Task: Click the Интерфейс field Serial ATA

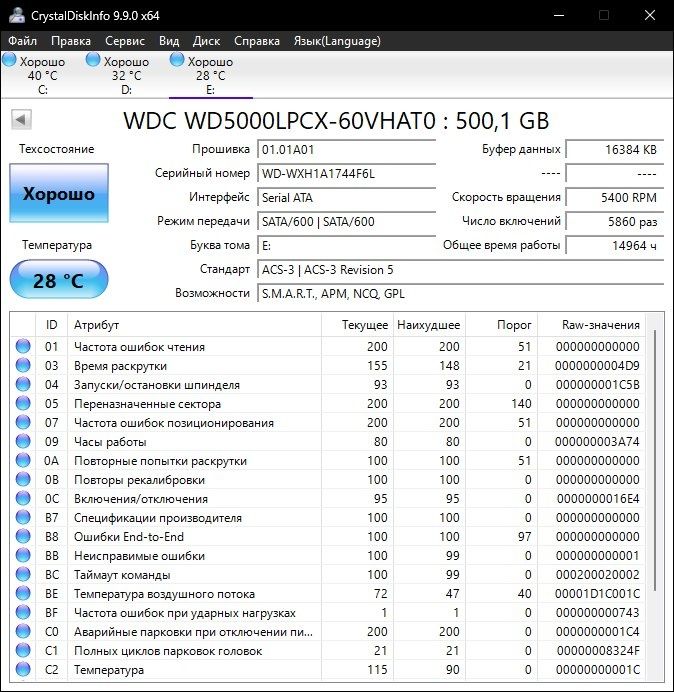Action: 346,197
